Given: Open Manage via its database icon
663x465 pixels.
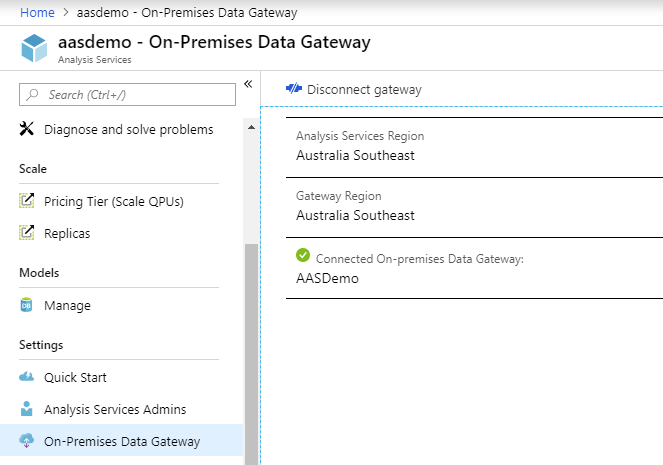Looking at the screenshot, I should [27, 305].
